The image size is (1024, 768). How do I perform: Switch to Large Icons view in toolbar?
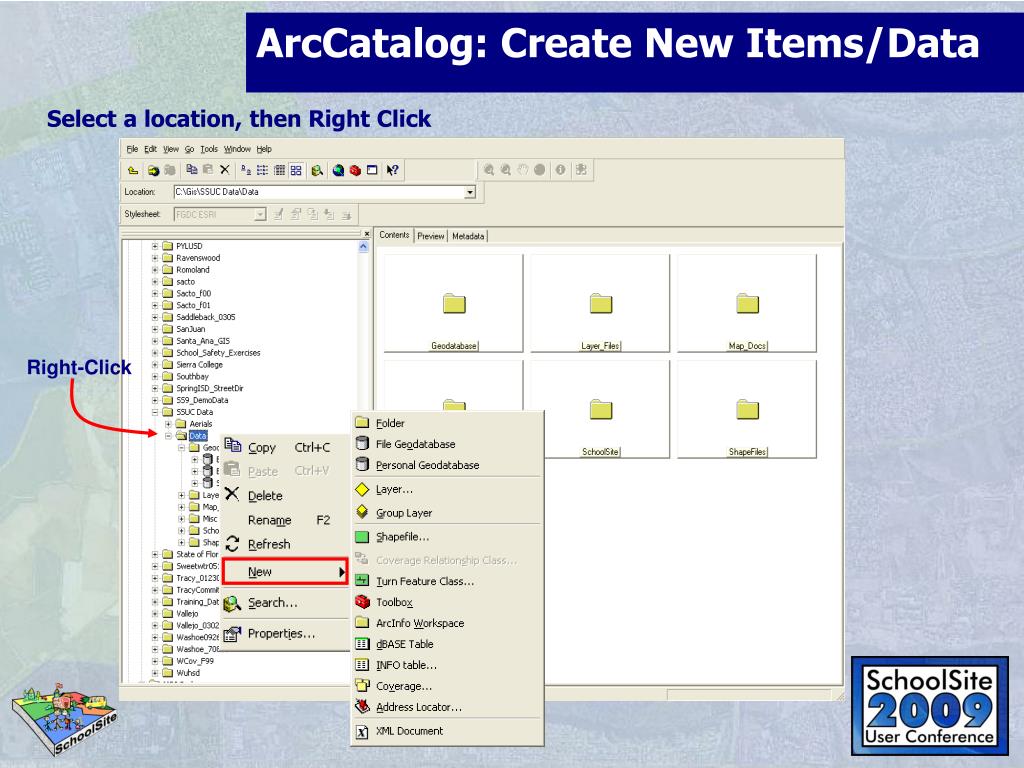pyautogui.click(x=246, y=170)
